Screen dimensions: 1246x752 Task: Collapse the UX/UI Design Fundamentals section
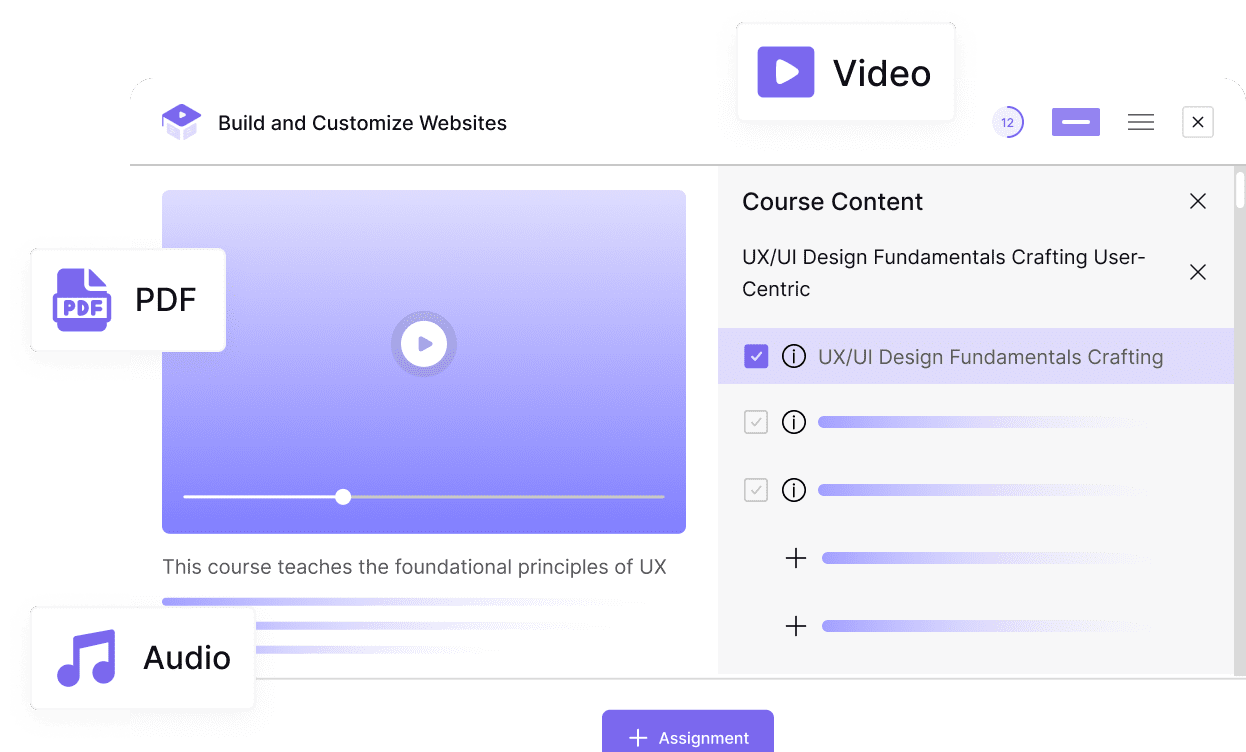1197,271
